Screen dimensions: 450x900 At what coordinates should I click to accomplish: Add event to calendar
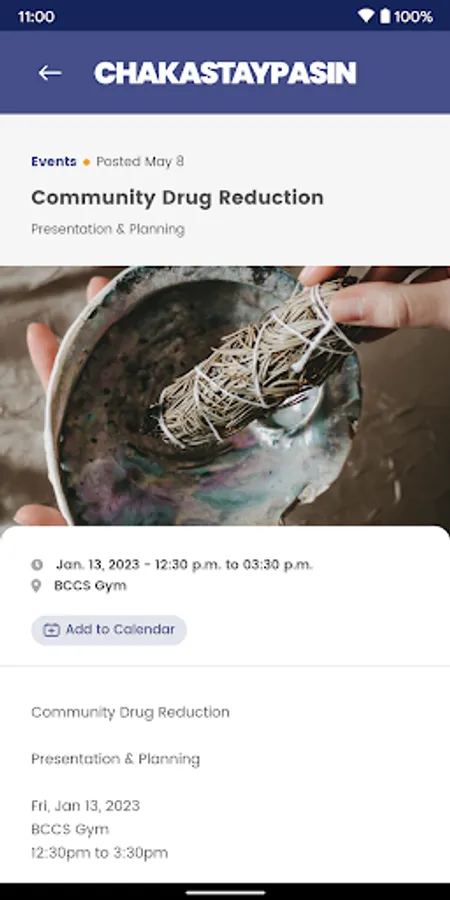(109, 630)
